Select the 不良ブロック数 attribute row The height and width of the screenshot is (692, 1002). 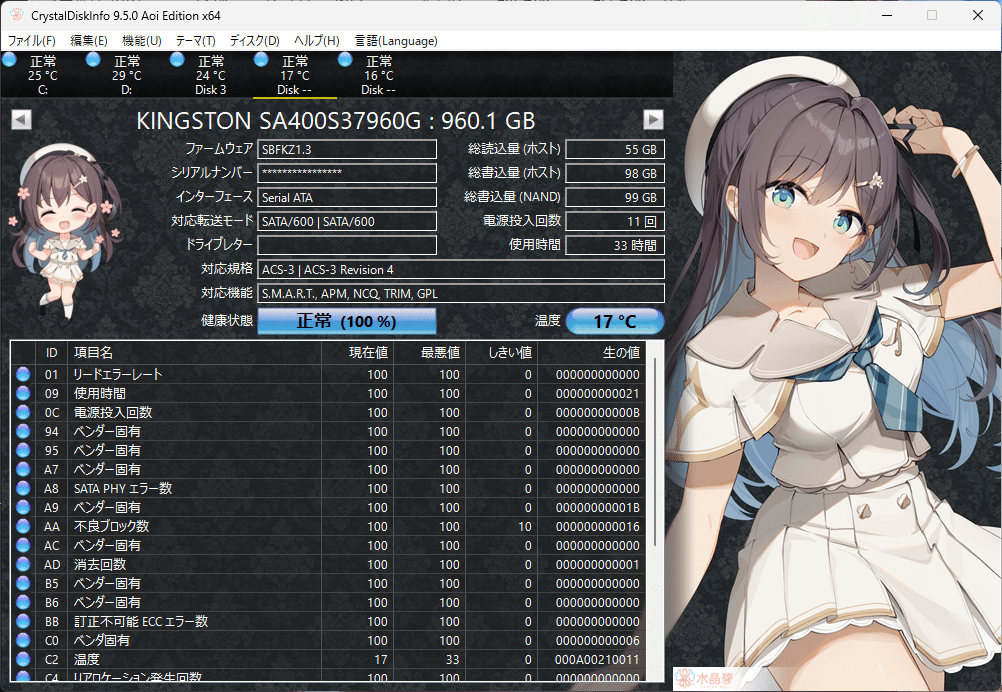pos(328,527)
